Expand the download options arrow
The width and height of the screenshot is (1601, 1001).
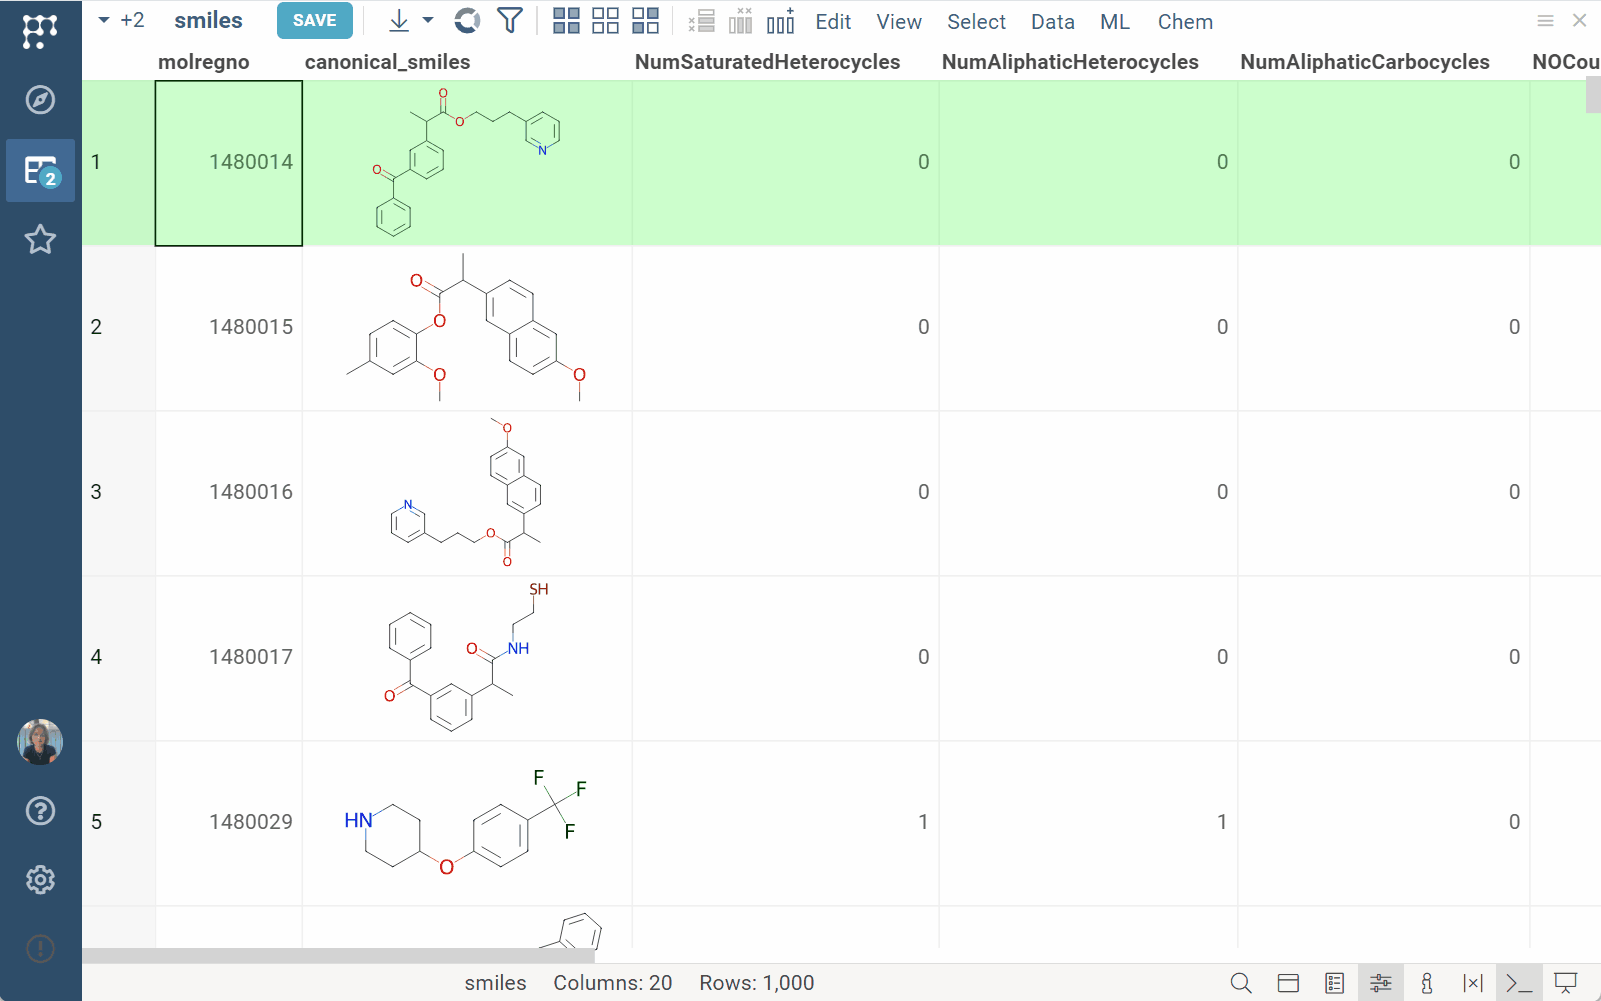pyautogui.click(x=428, y=21)
